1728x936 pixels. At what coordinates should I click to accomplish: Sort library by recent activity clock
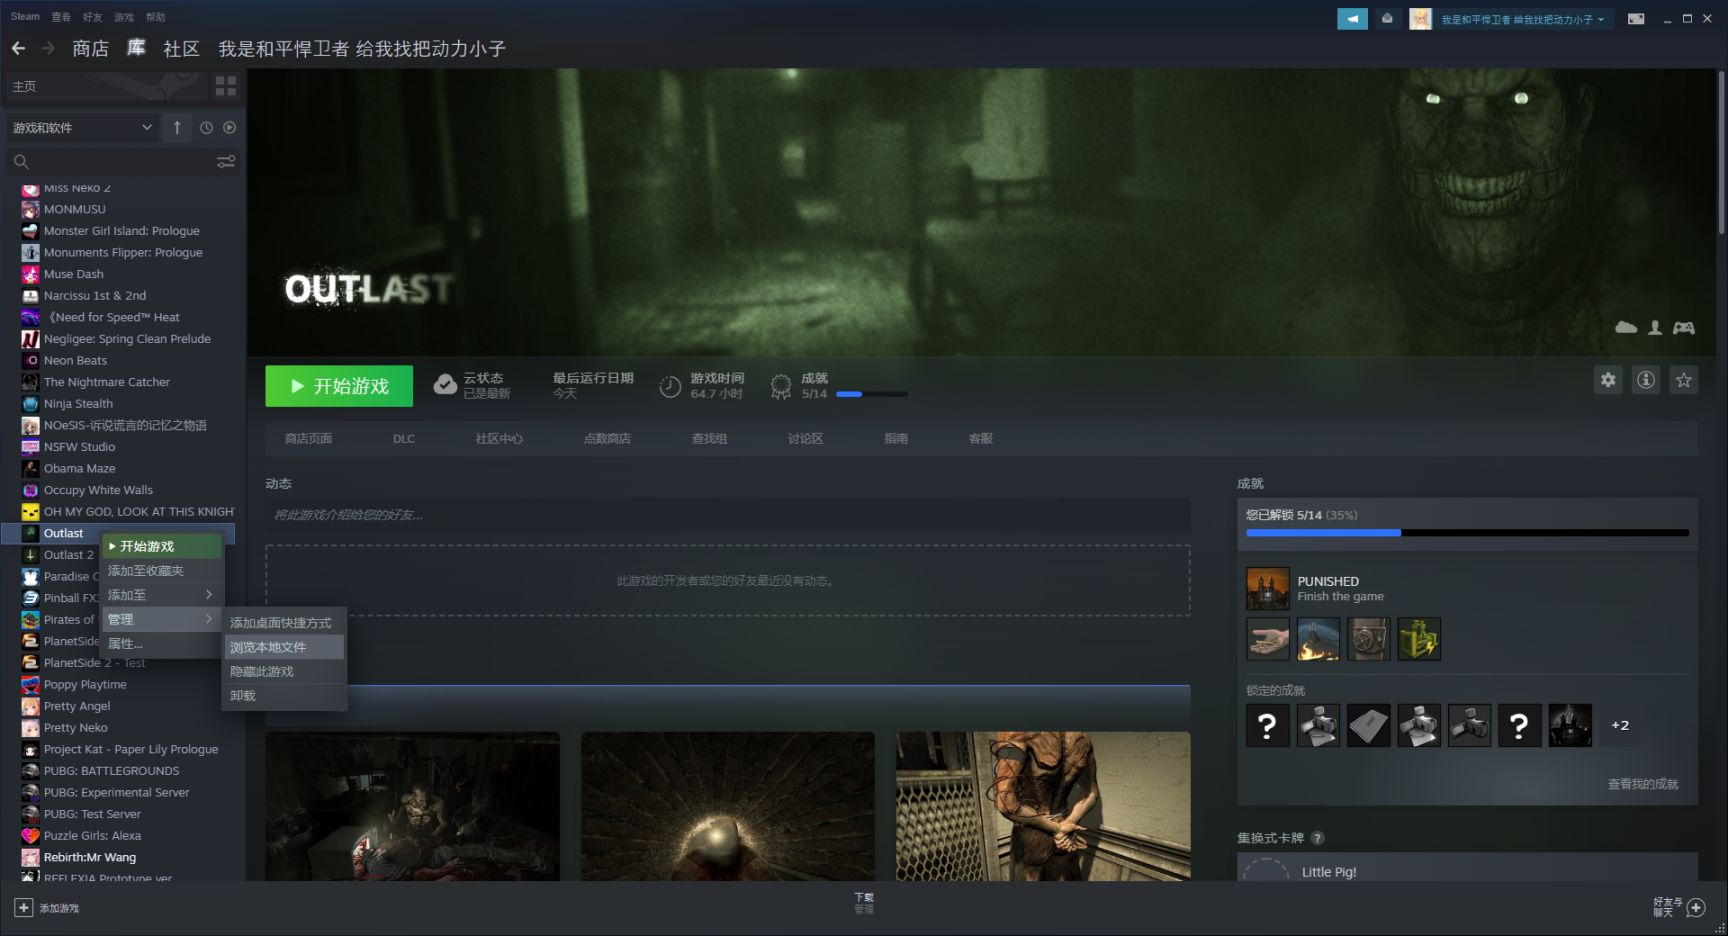[x=206, y=127]
